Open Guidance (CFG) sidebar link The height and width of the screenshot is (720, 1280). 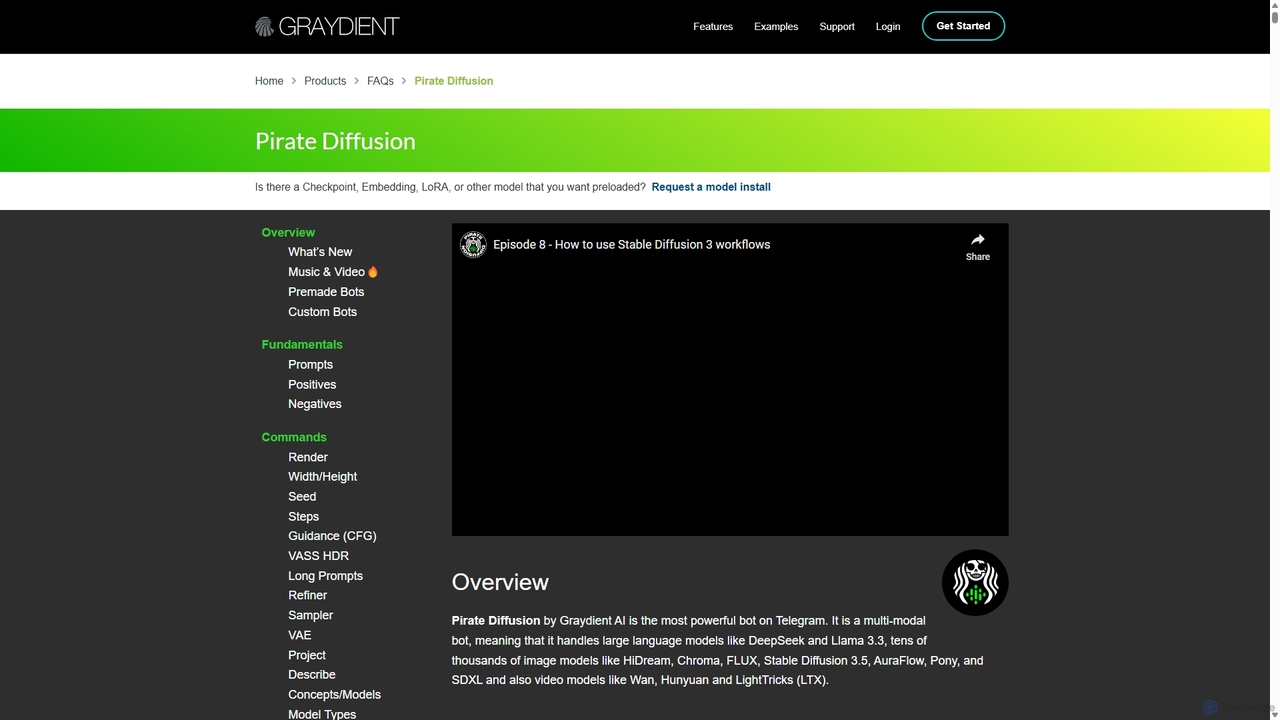point(332,536)
